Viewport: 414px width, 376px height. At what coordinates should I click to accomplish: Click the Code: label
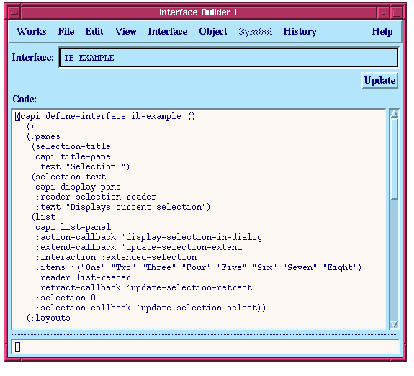(25, 99)
